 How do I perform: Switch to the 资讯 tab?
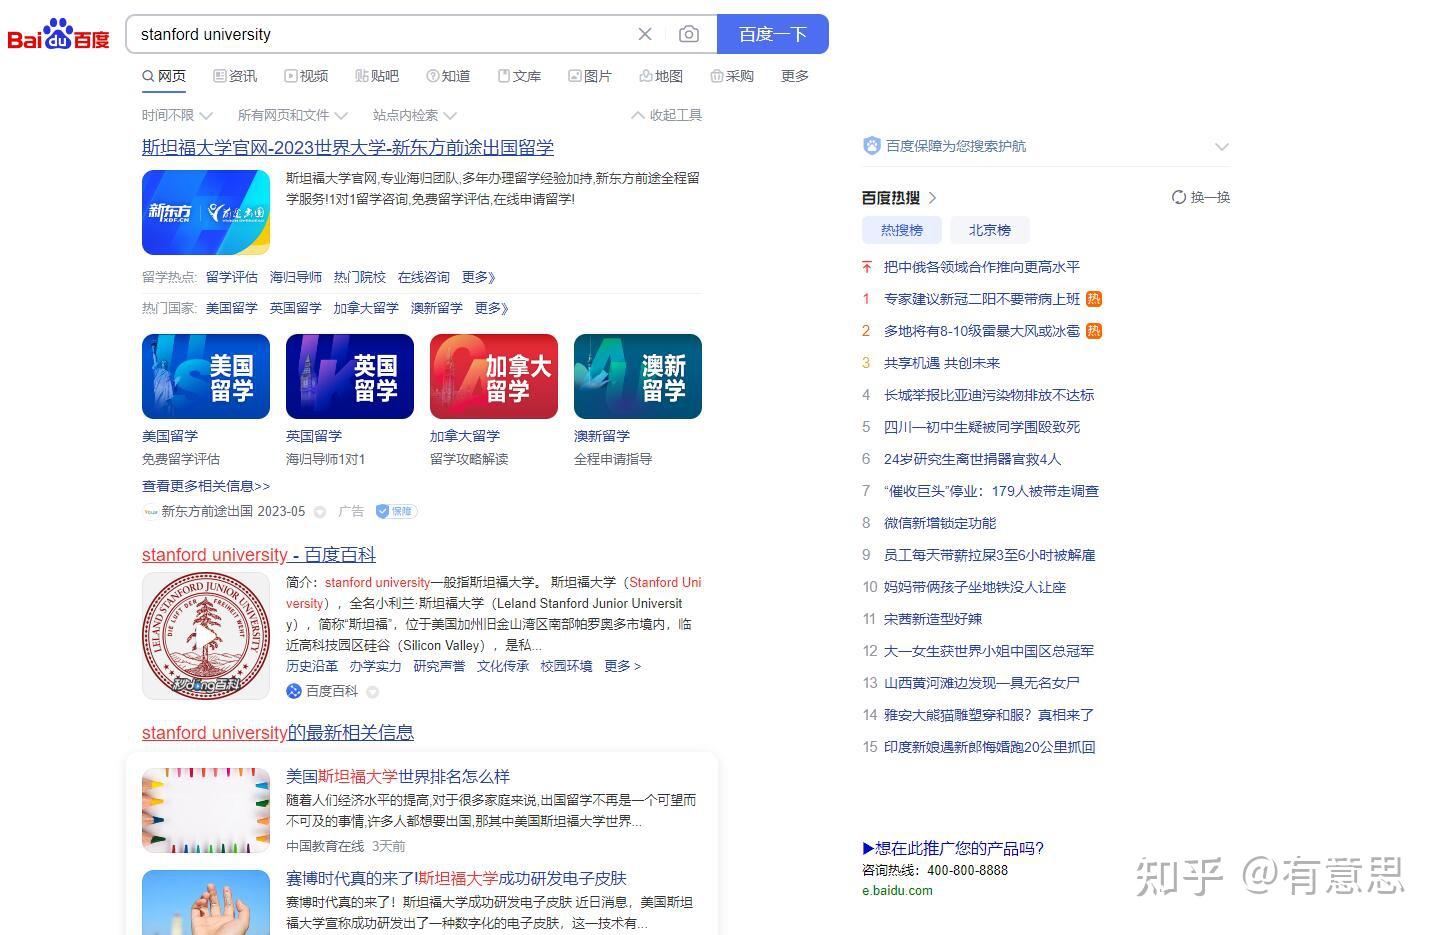(235, 76)
